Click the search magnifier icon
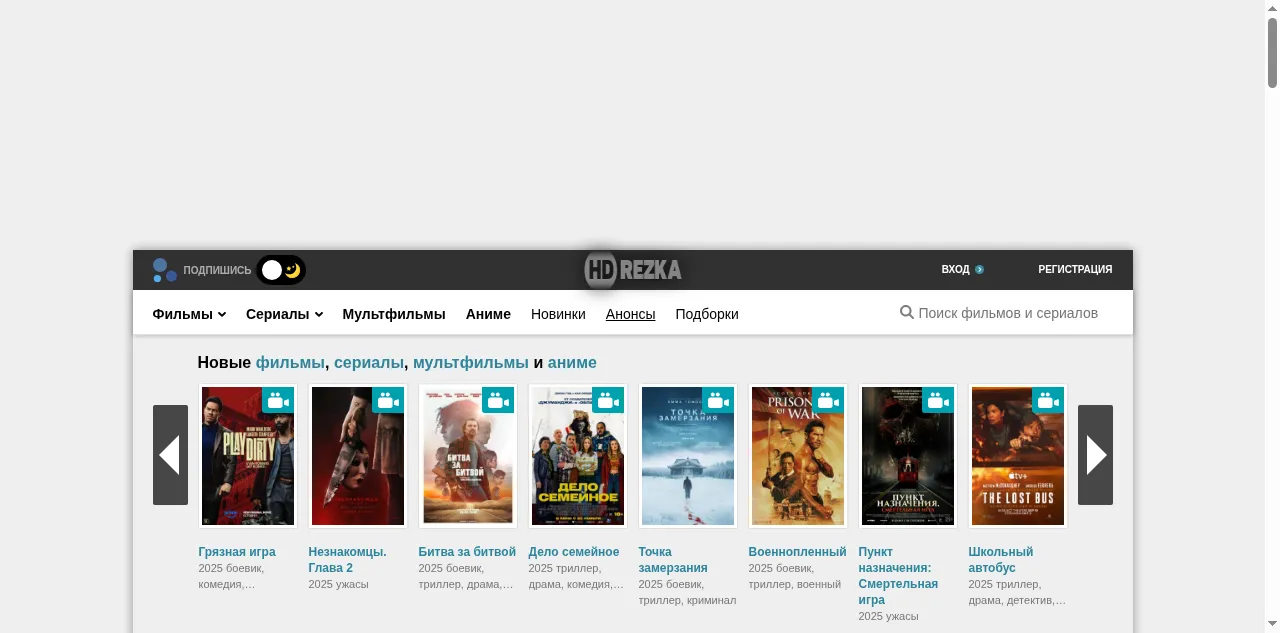The height and width of the screenshot is (633, 1280). pyautogui.click(x=906, y=313)
